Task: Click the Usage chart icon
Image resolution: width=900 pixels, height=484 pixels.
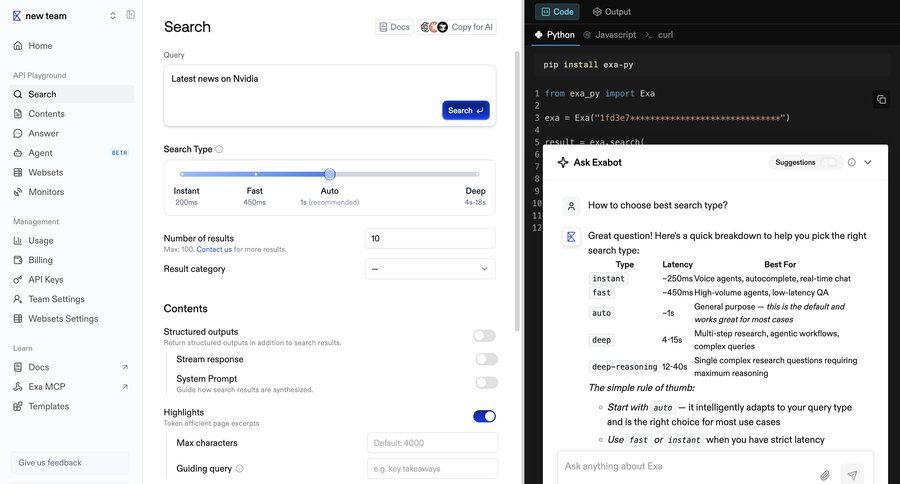Action: click(x=18, y=241)
